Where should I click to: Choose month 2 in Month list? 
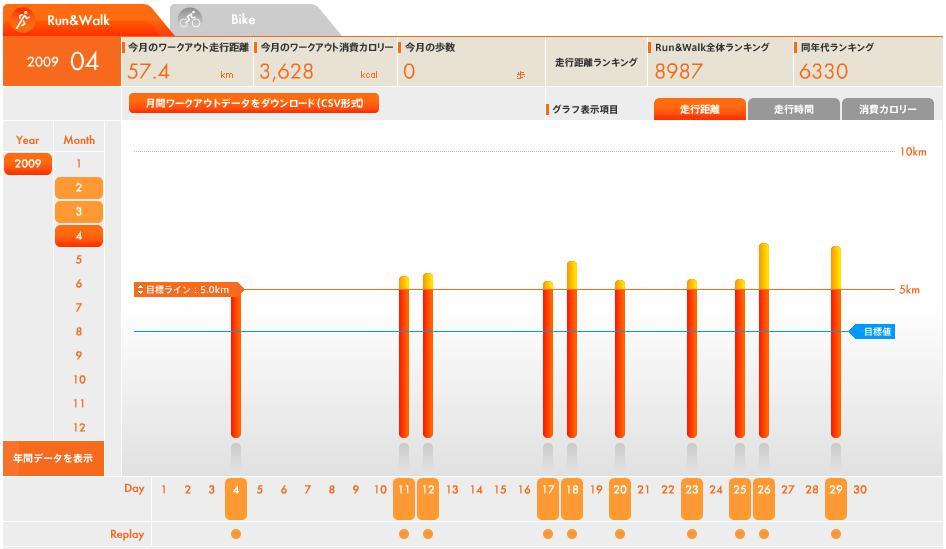pyautogui.click(x=79, y=188)
